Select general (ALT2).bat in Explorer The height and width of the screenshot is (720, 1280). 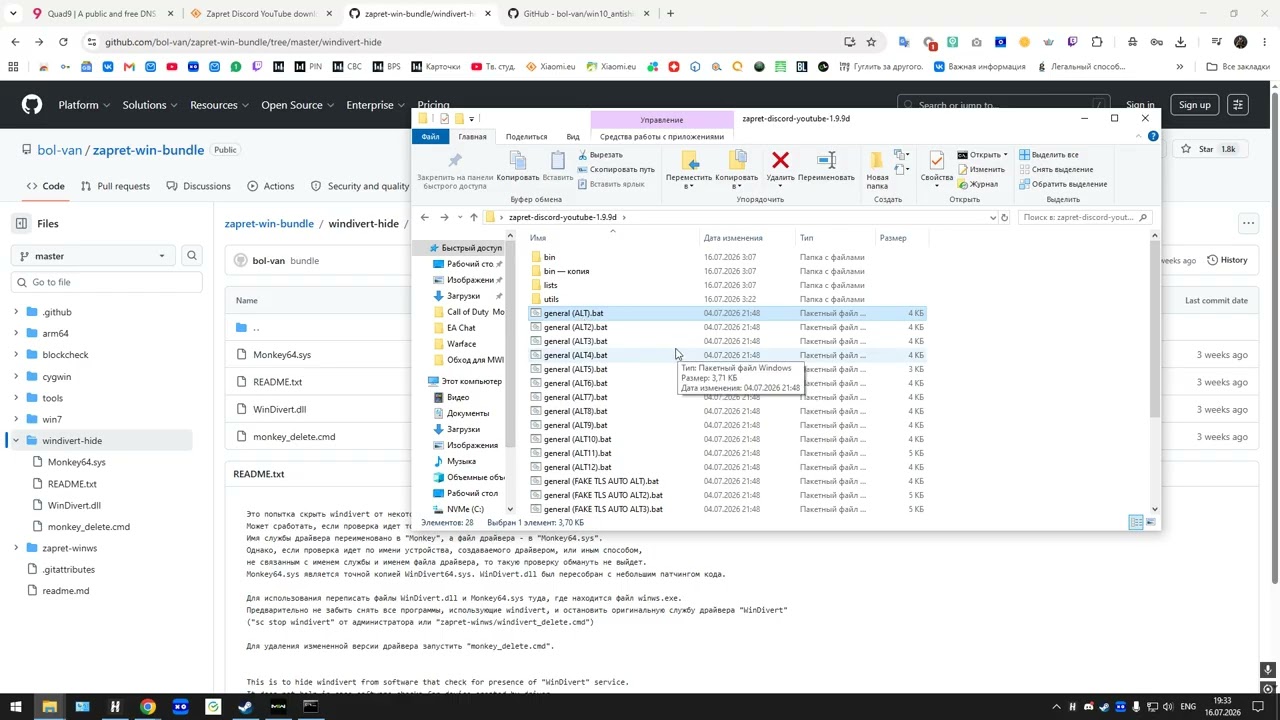(575, 327)
